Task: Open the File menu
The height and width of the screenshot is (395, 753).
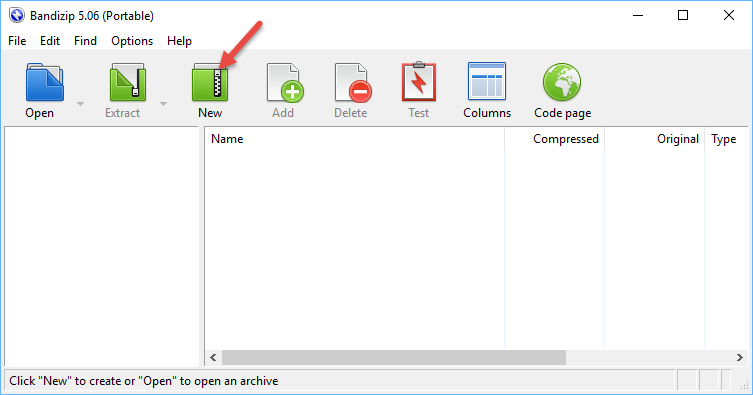Action: pyautogui.click(x=17, y=41)
